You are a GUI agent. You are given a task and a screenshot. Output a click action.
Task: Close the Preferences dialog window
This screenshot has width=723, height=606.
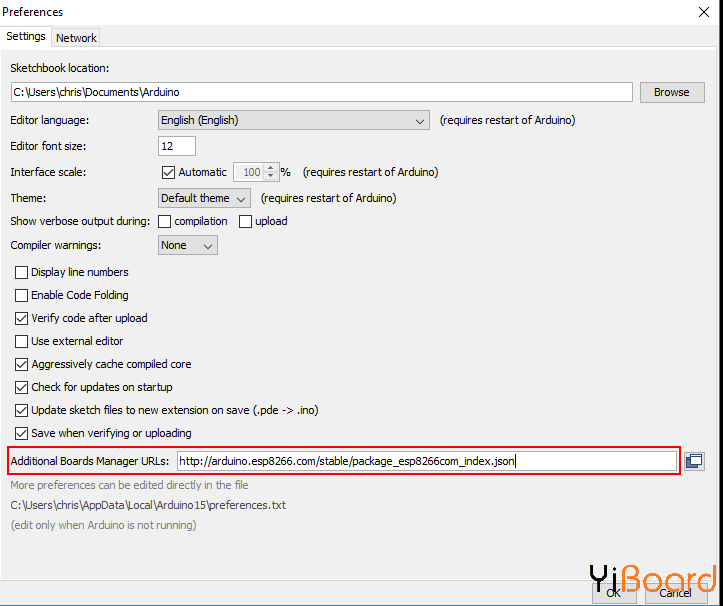tap(703, 12)
